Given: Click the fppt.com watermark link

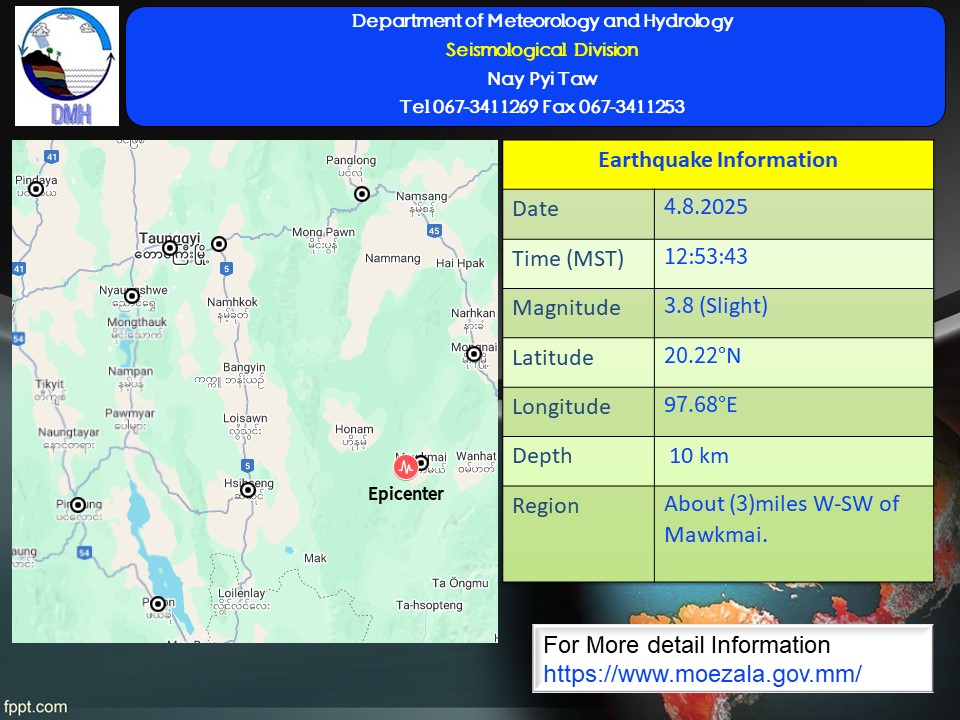Looking at the screenshot, I should click(x=35, y=707).
